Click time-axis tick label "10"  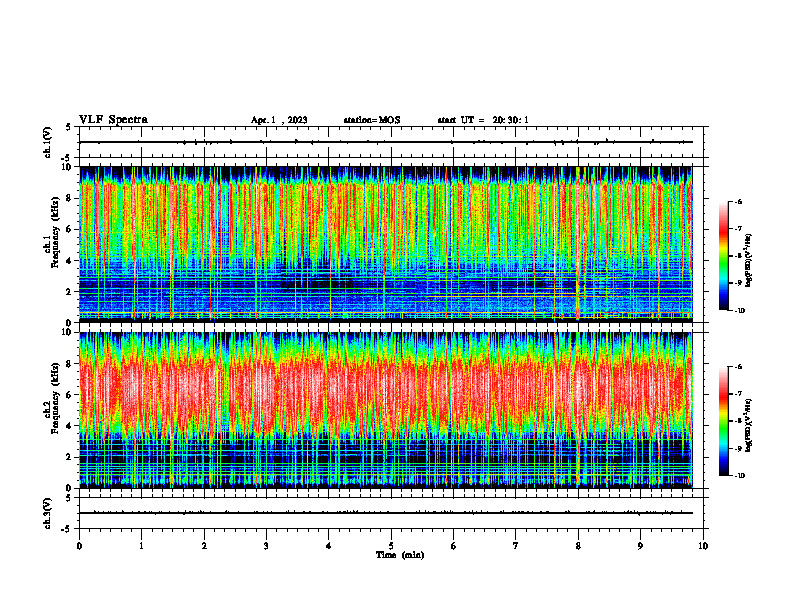[703, 546]
